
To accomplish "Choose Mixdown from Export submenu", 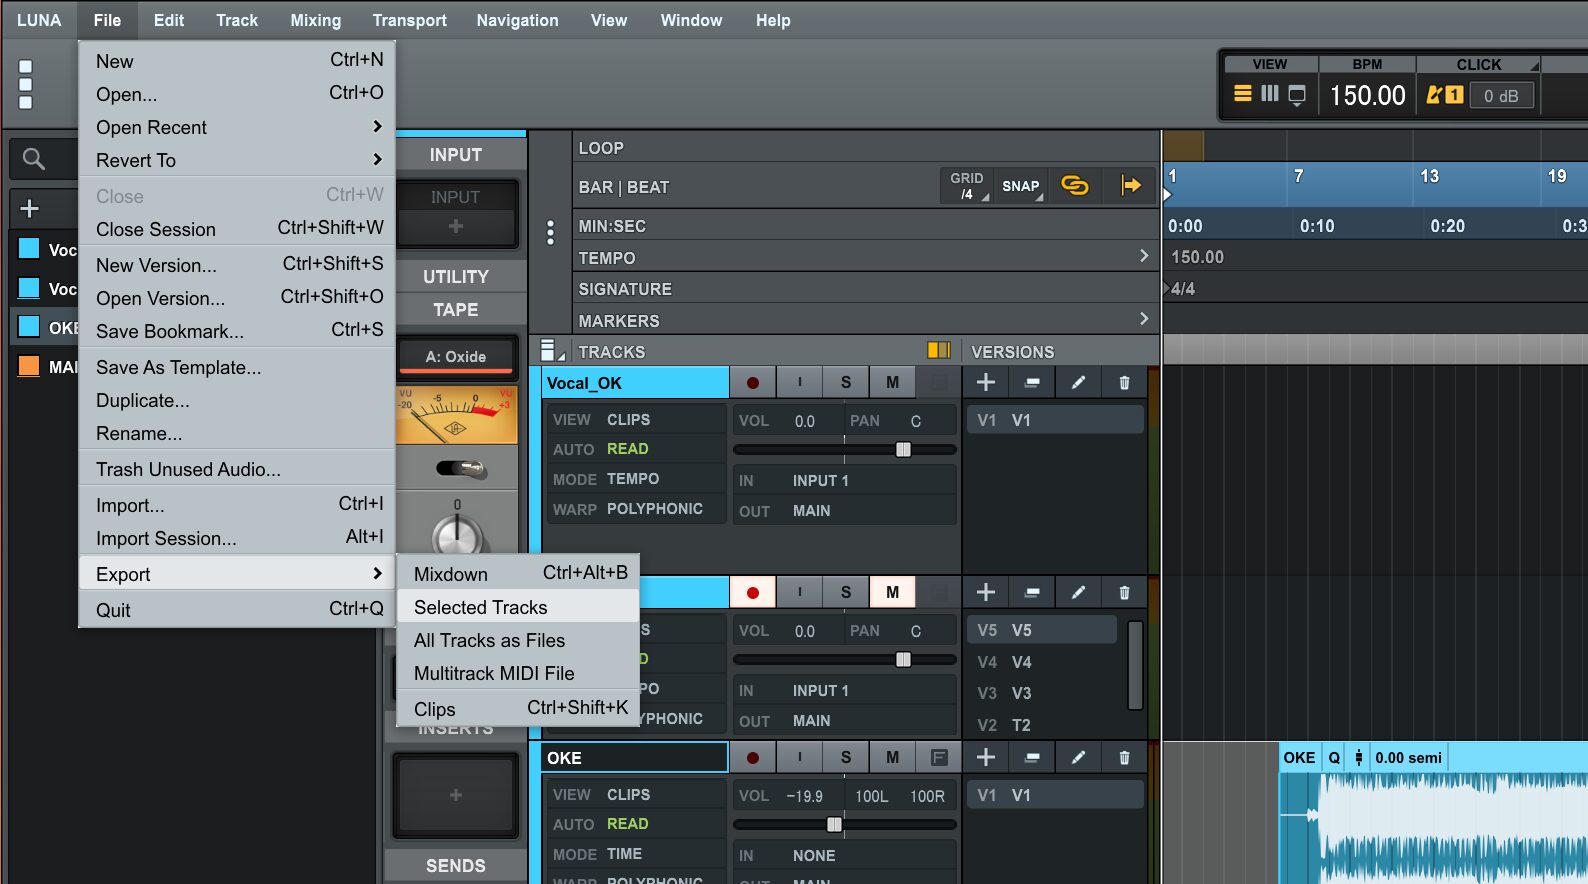I will click(x=518, y=574).
